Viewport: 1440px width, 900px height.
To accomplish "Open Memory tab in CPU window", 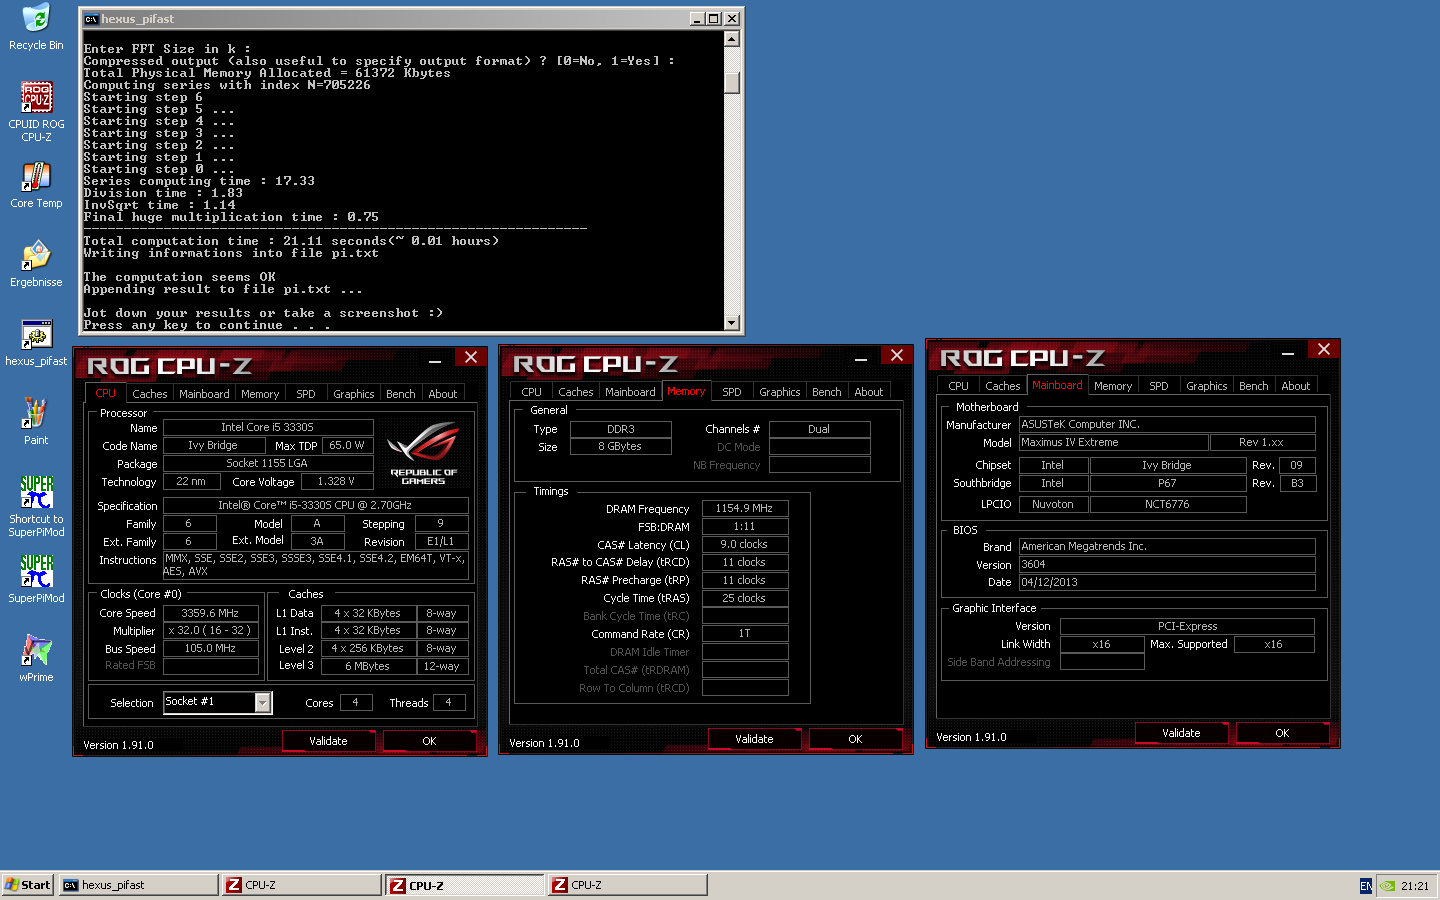I will 260,394.
